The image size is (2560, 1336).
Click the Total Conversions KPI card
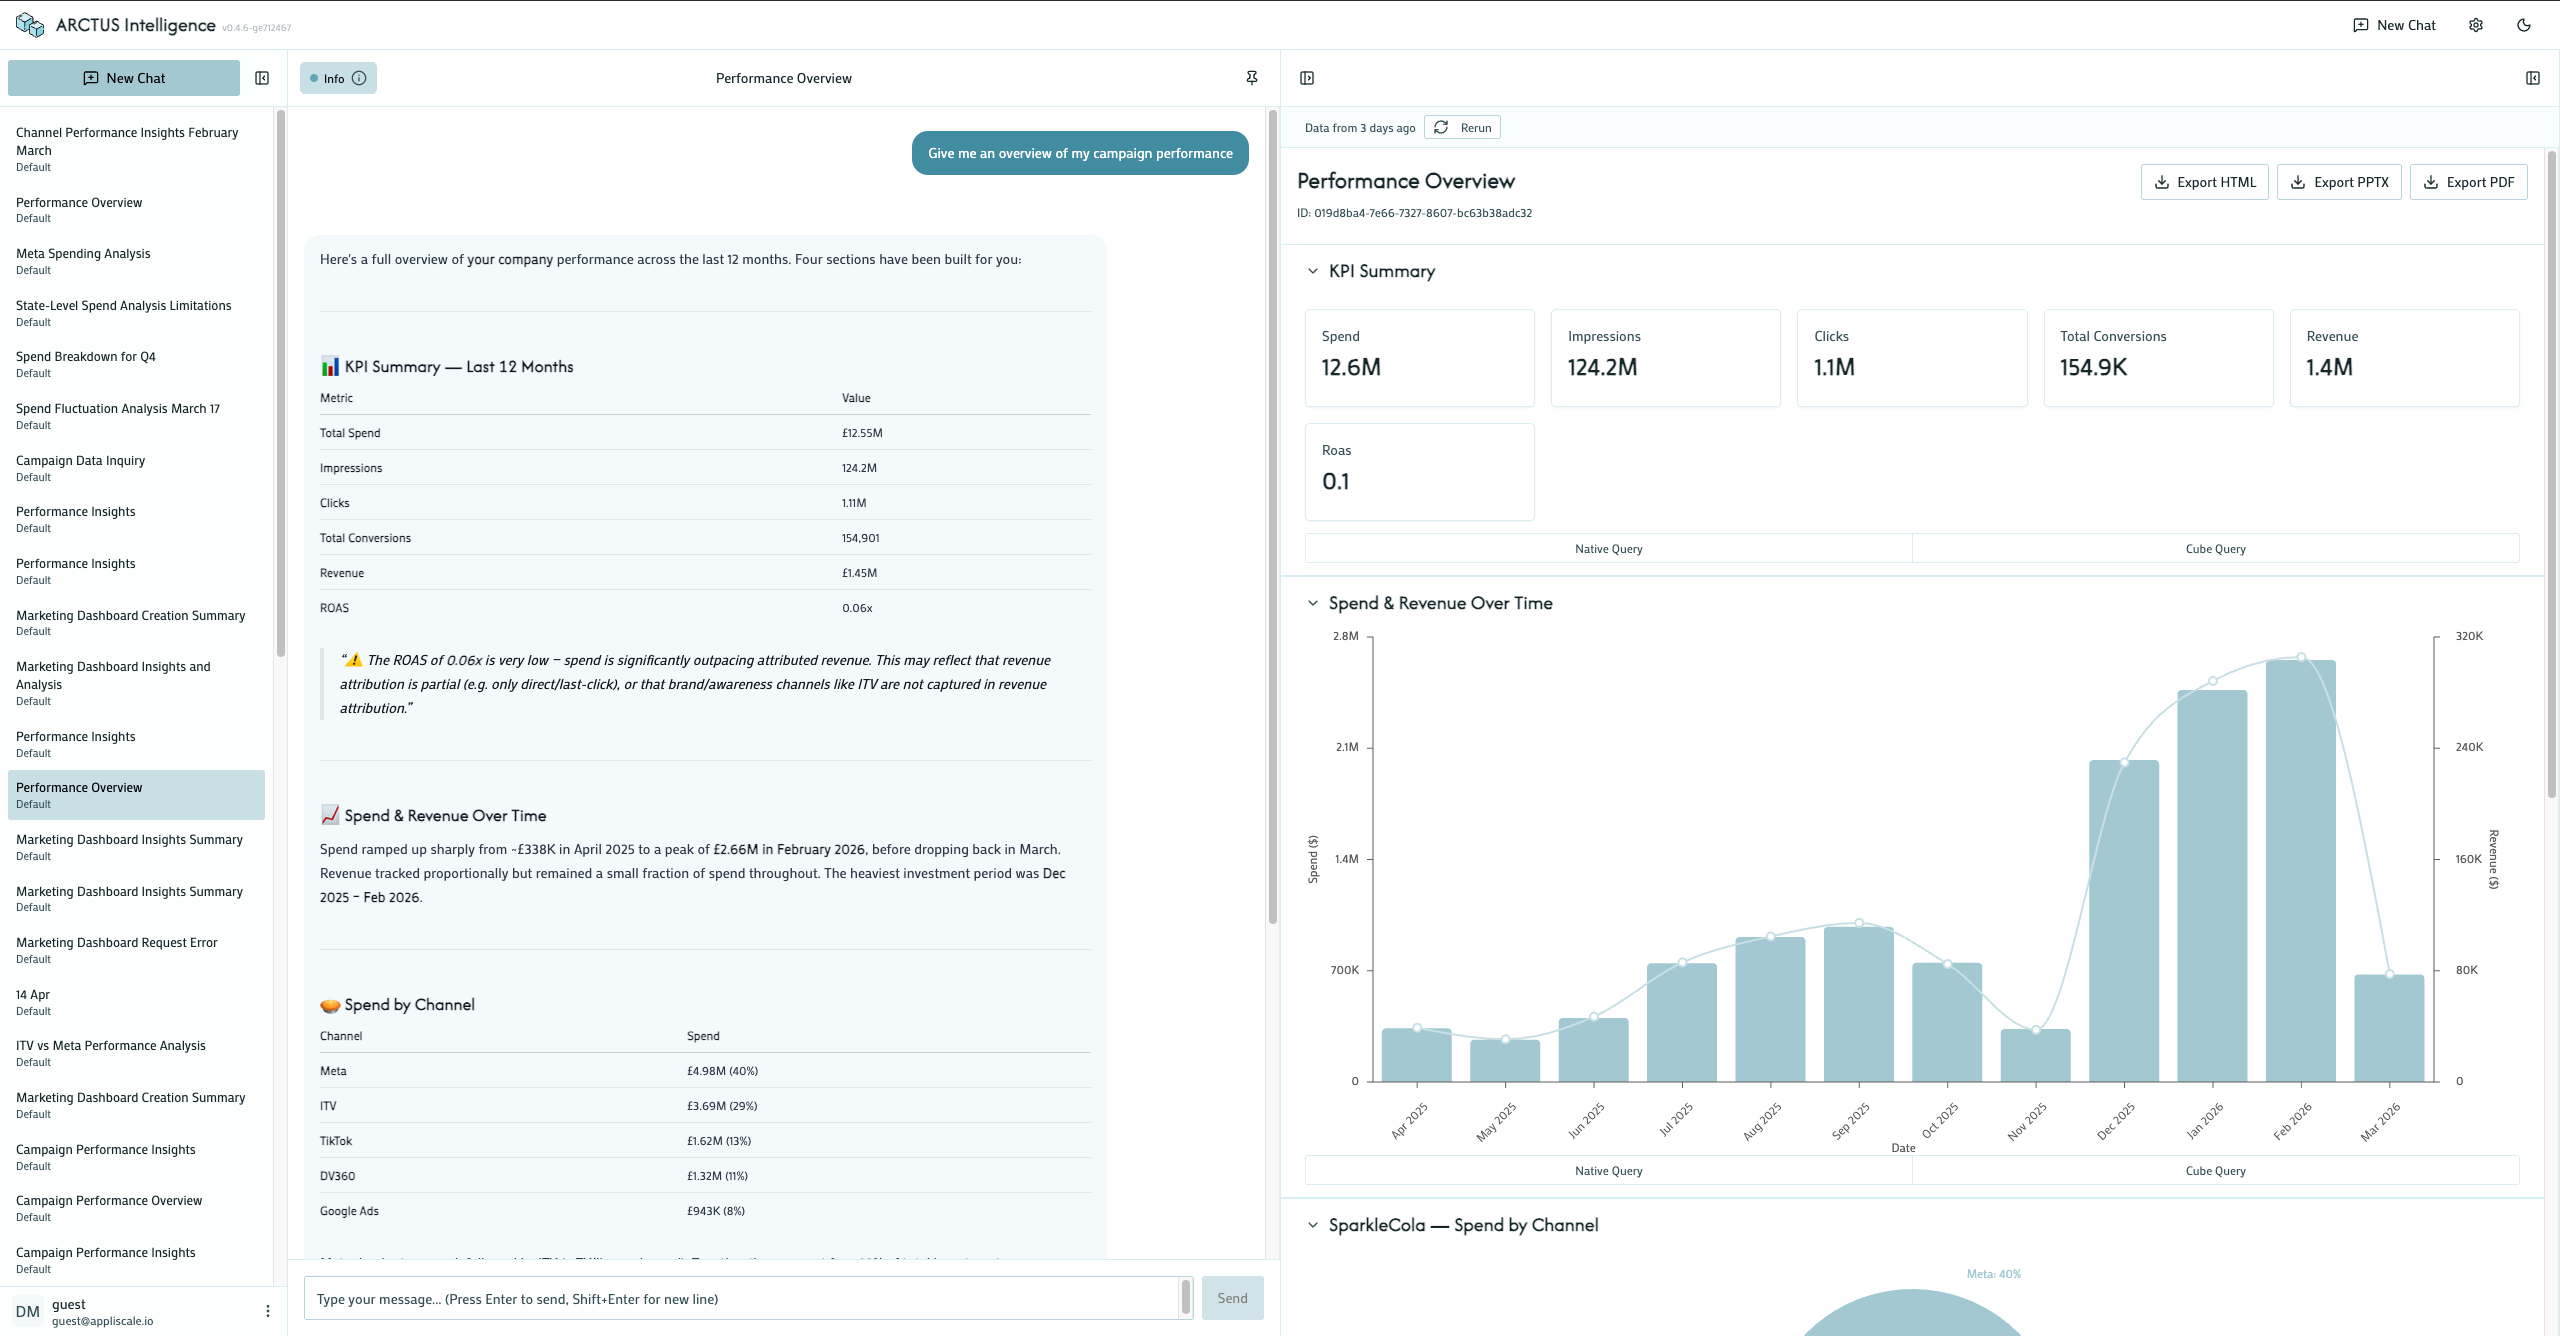[x=2158, y=358]
